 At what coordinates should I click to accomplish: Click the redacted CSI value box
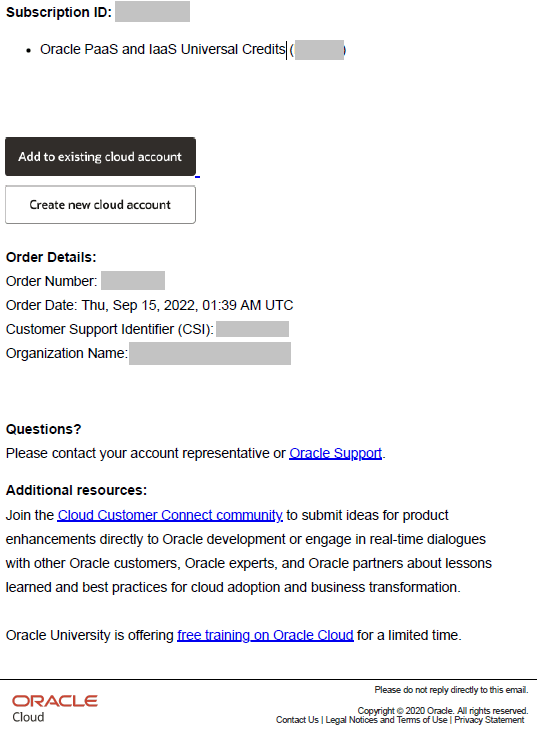[x=252, y=329]
